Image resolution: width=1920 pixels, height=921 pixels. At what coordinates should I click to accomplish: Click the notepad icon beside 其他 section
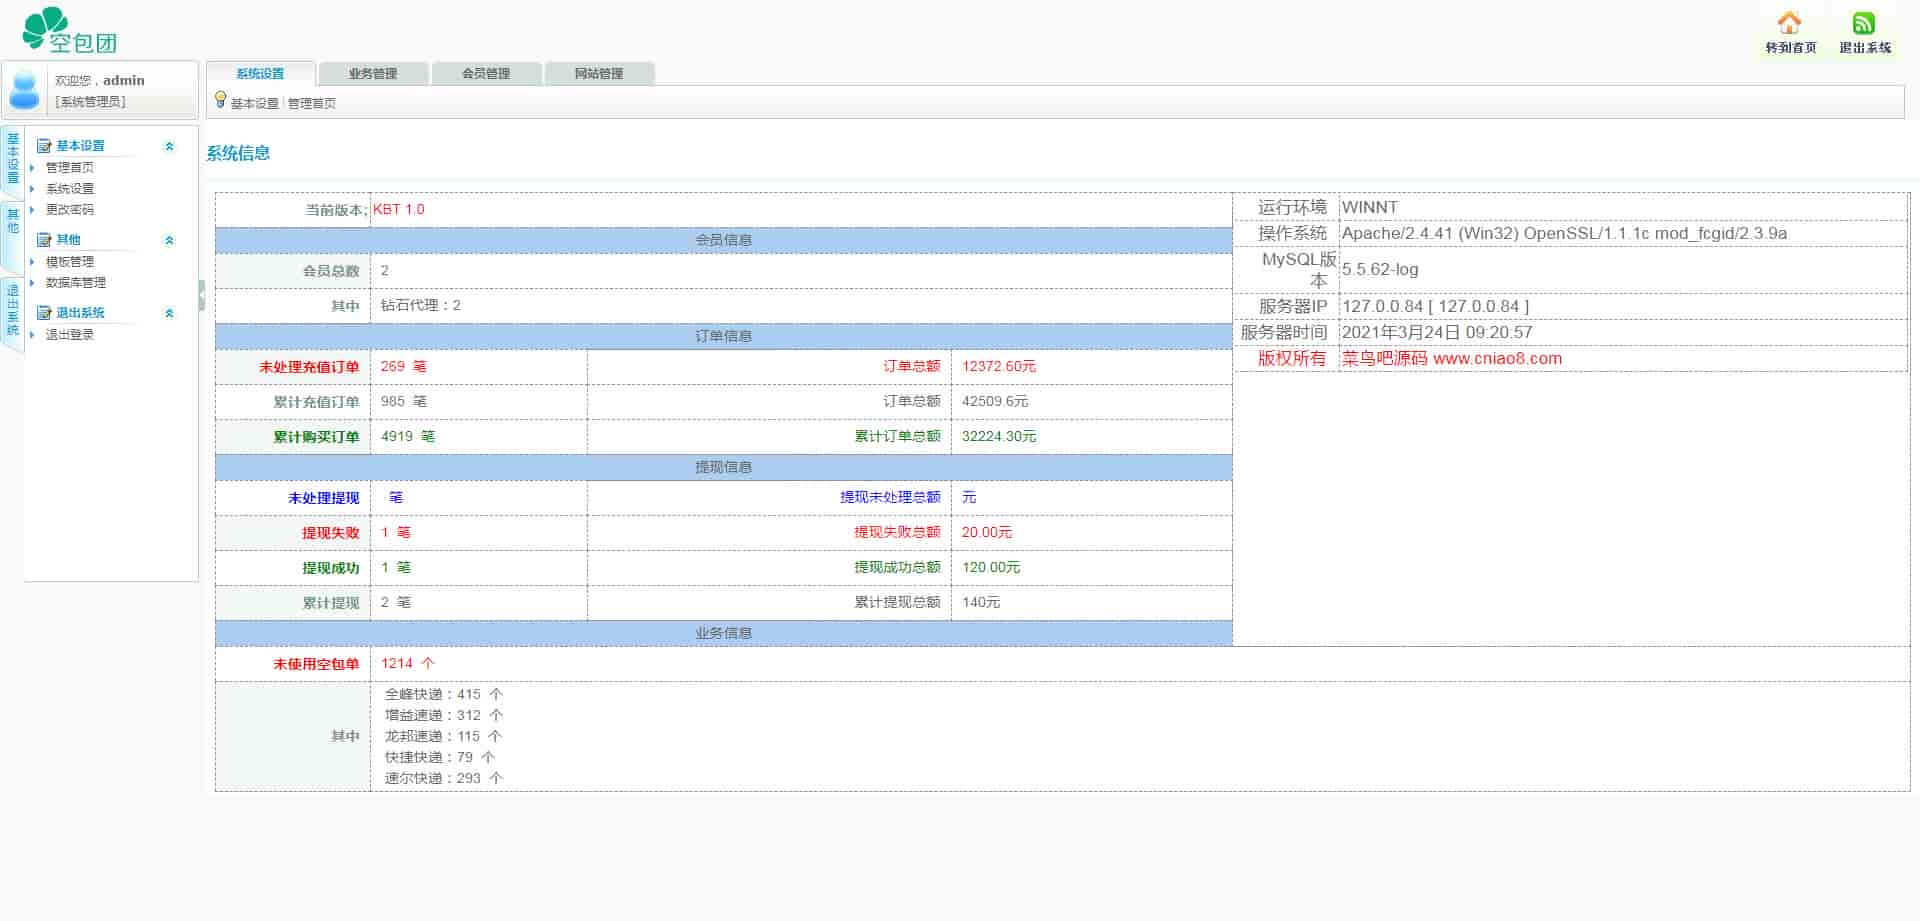[x=44, y=240]
